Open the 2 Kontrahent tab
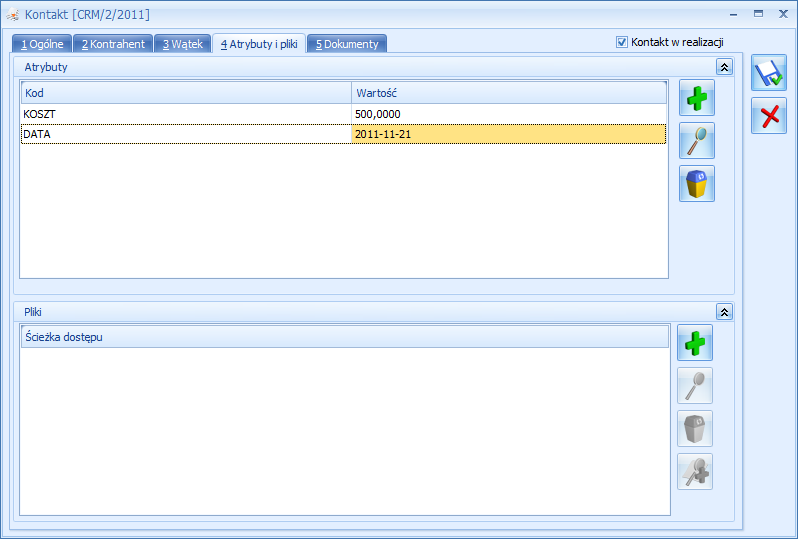Screen dimensions: 798x539 click(x=113, y=44)
